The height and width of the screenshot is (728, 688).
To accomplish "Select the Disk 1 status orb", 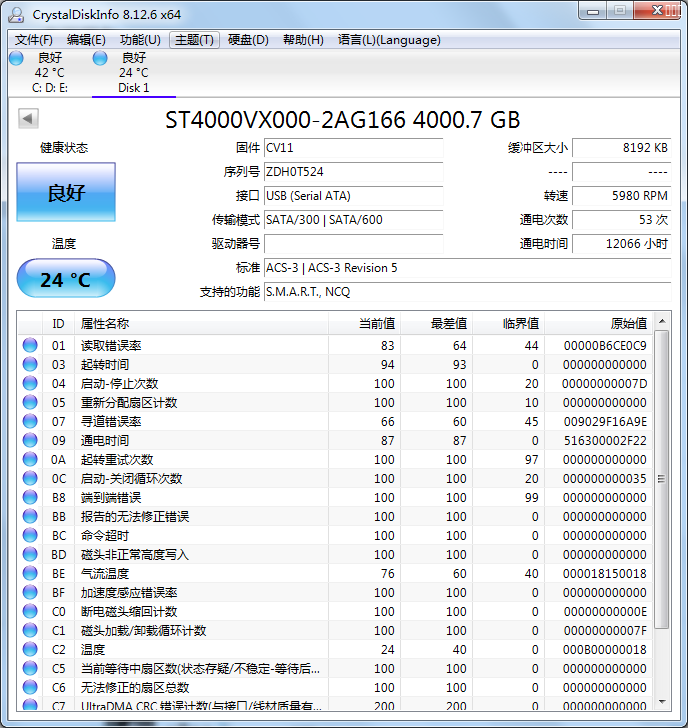I will [100, 58].
